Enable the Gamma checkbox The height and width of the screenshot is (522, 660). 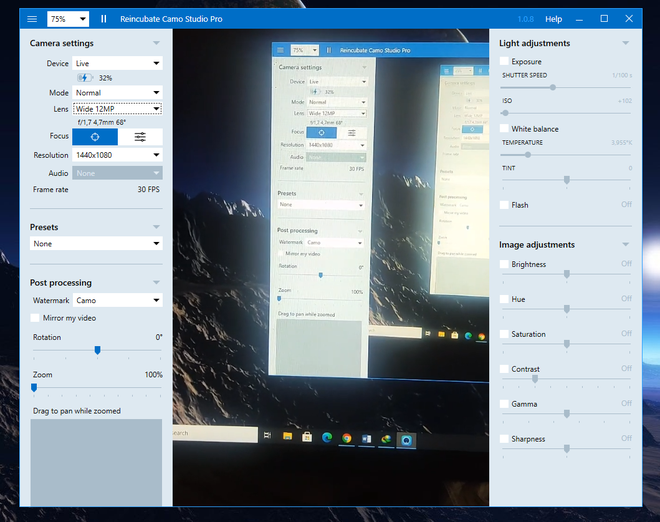pyautogui.click(x=504, y=404)
